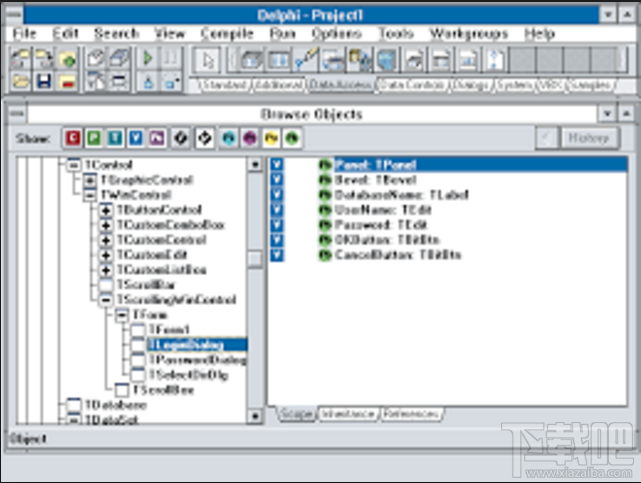This screenshot has width=641, height=483.
Task: Click the Open File folder icon
Action: (20, 81)
